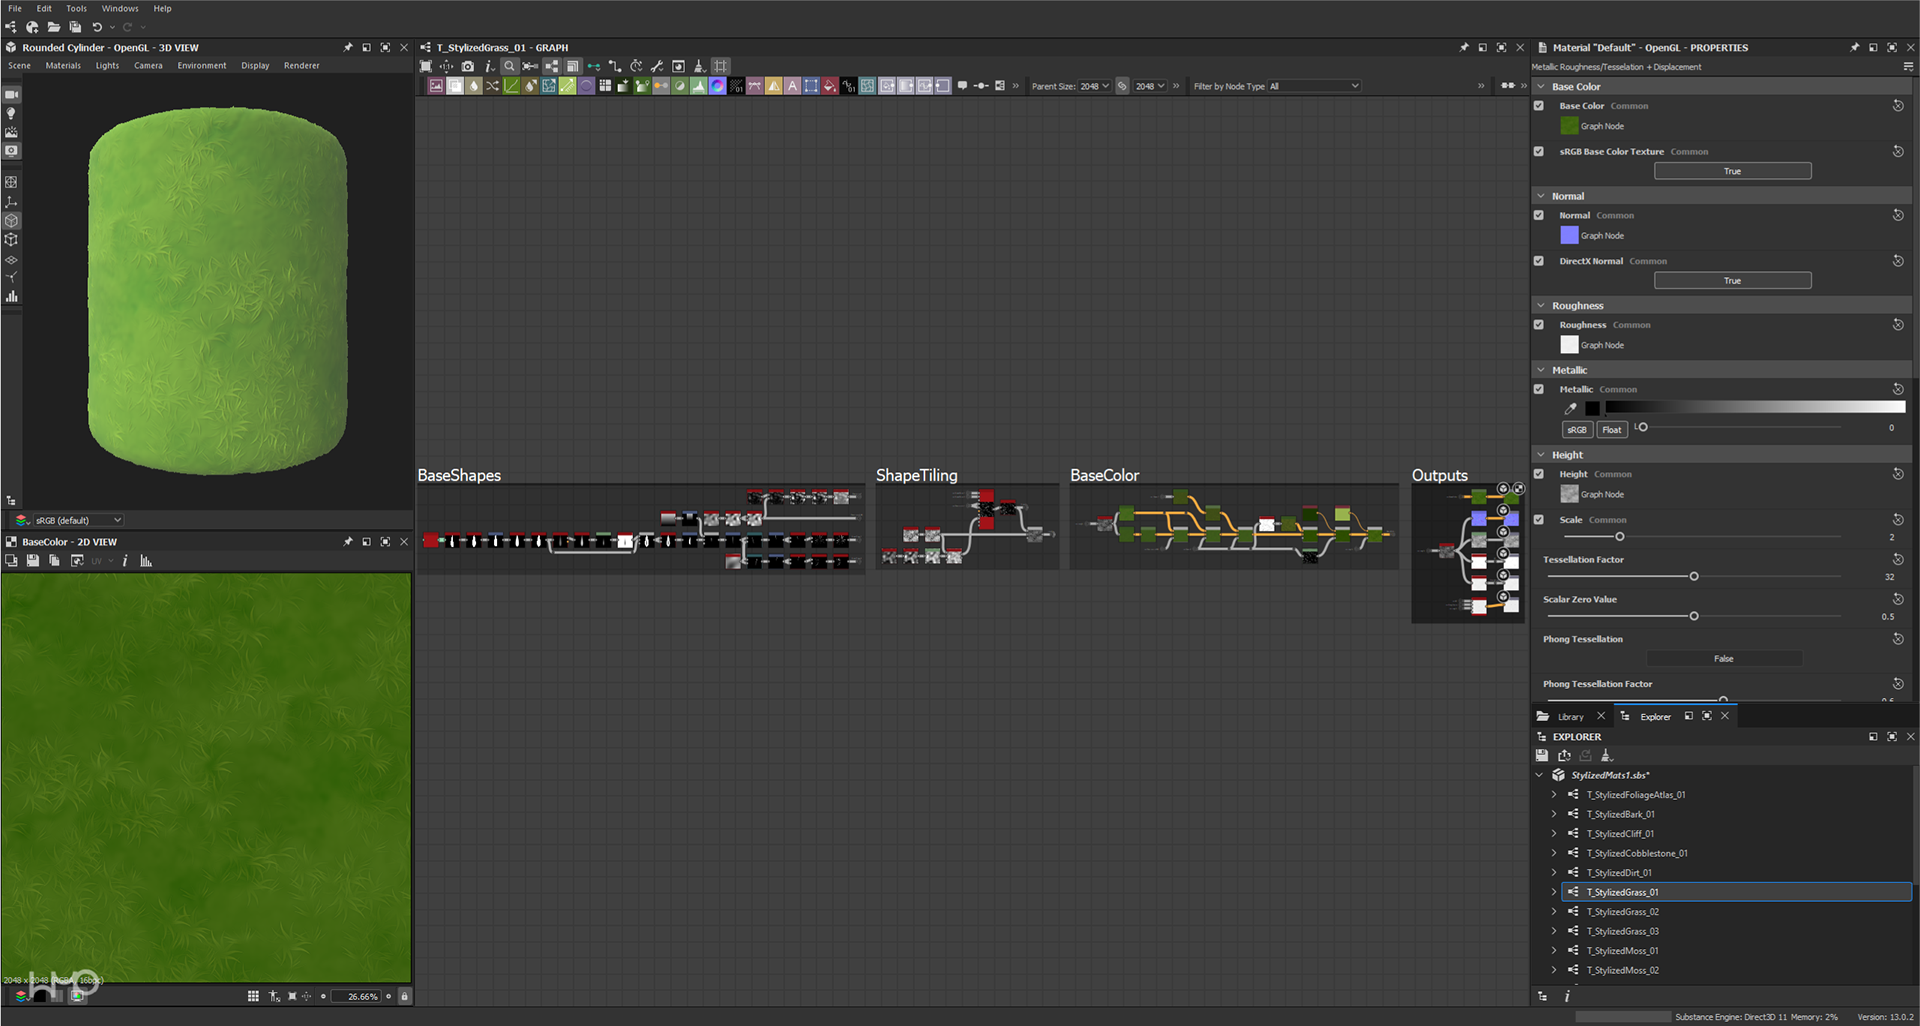The height and width of the screenshot is (1026, 1920).
Task: Click the save icon in 2D view toolbar
Action: pos(33,561)
